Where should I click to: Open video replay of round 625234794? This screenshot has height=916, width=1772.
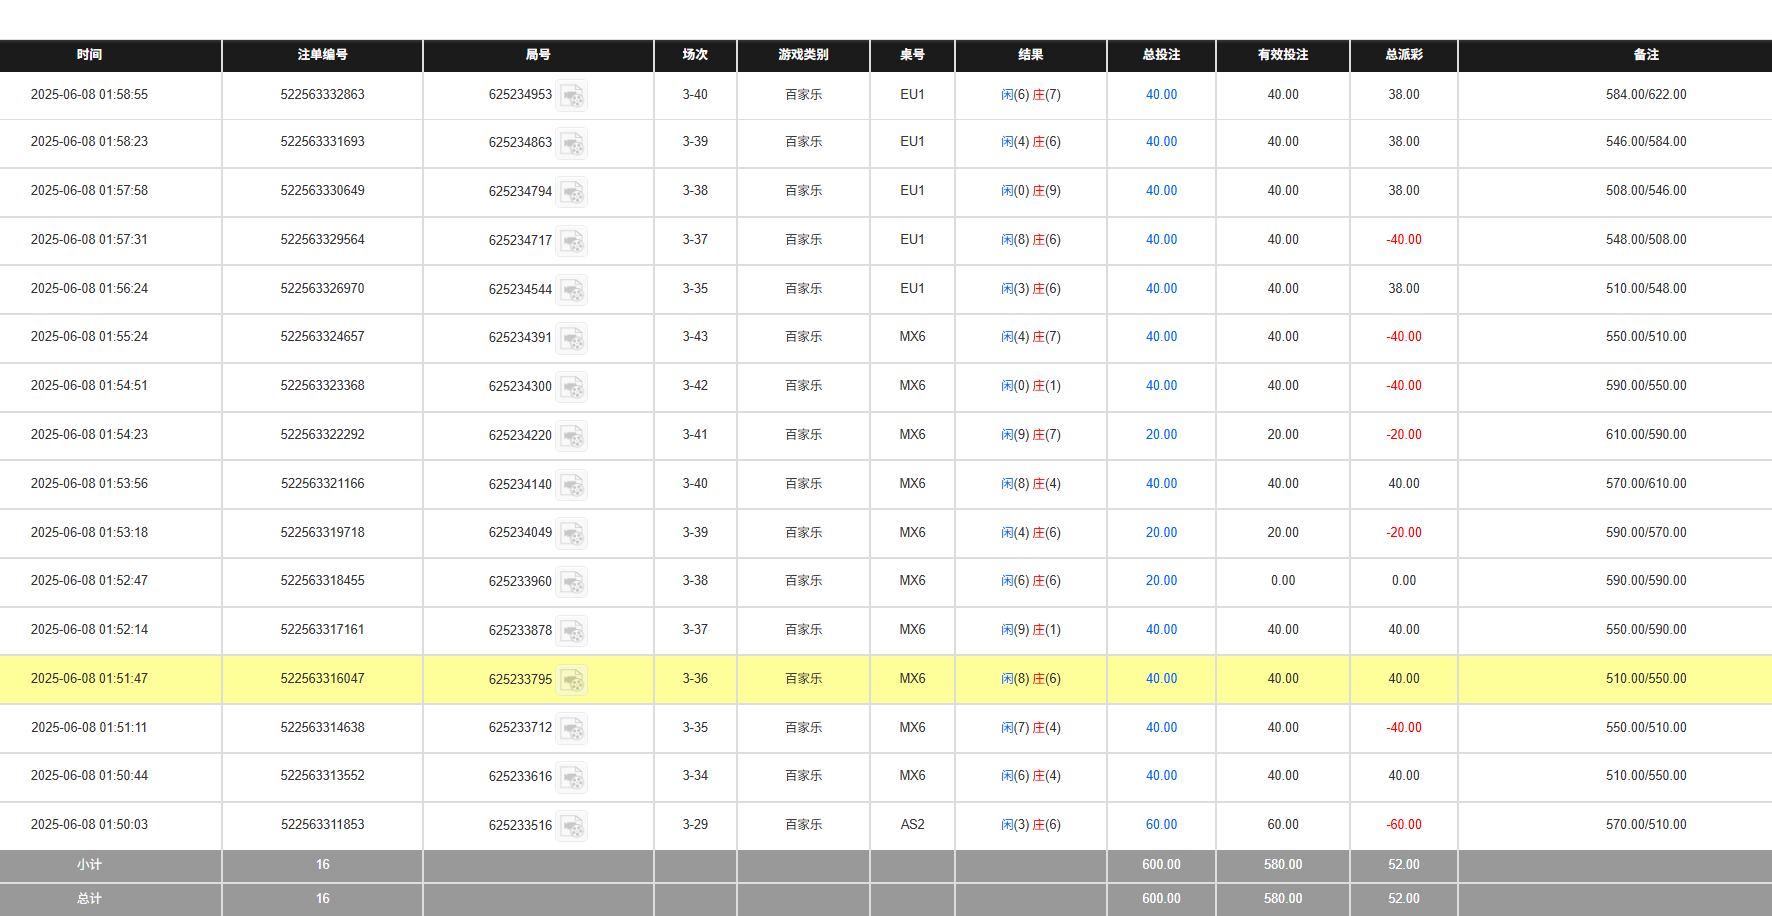pos(572,192)
